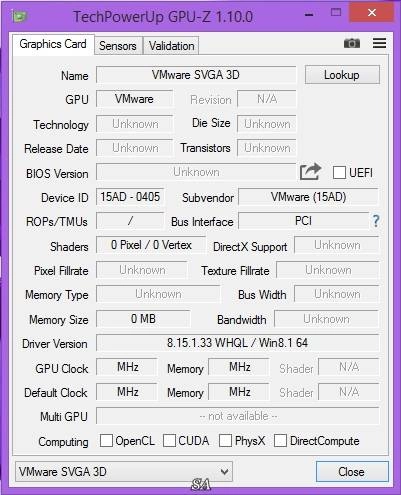Click the Transistors Unknown field
Image resolution: width=401 pixels, height=495 pixels.
click(267, 148)
